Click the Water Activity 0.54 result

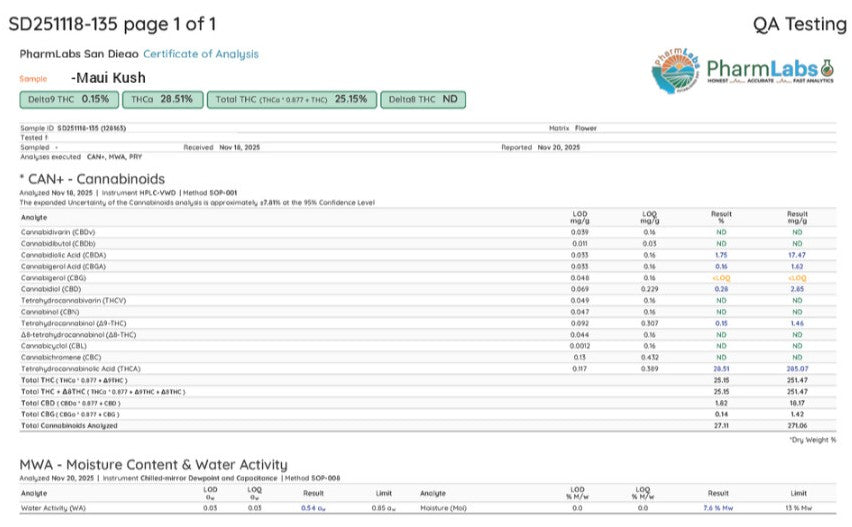[313, 508]
